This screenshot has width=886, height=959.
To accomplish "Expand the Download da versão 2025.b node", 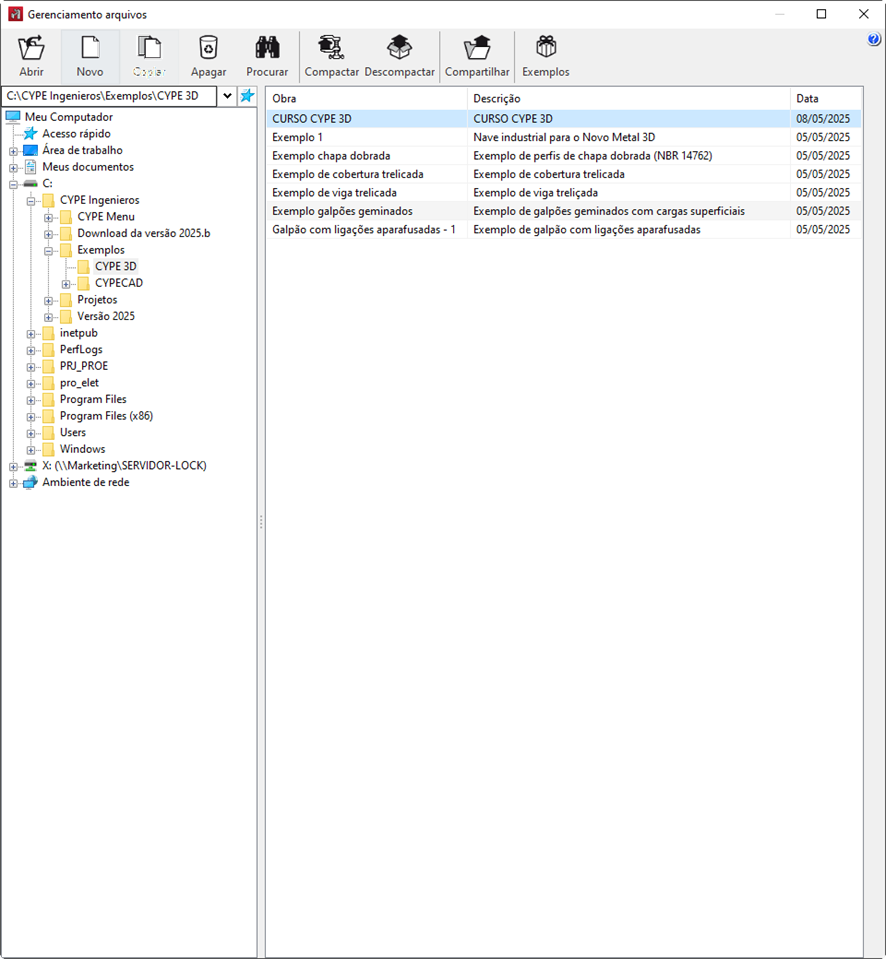I will pyautogui.click(x=48, y=234).
